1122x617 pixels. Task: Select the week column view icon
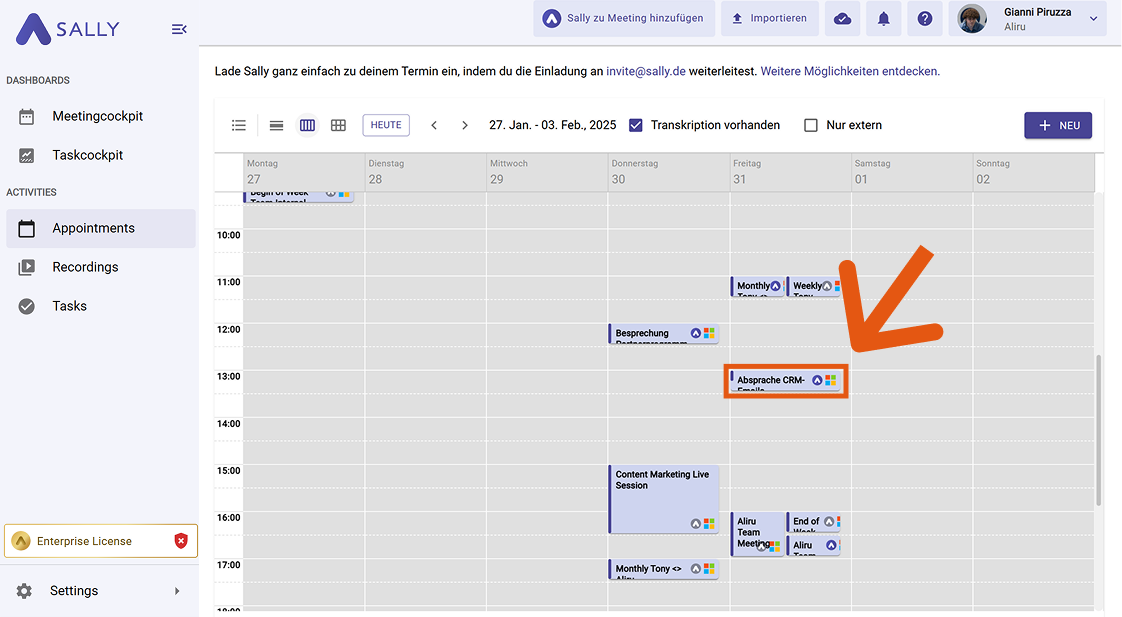point(307,125)
